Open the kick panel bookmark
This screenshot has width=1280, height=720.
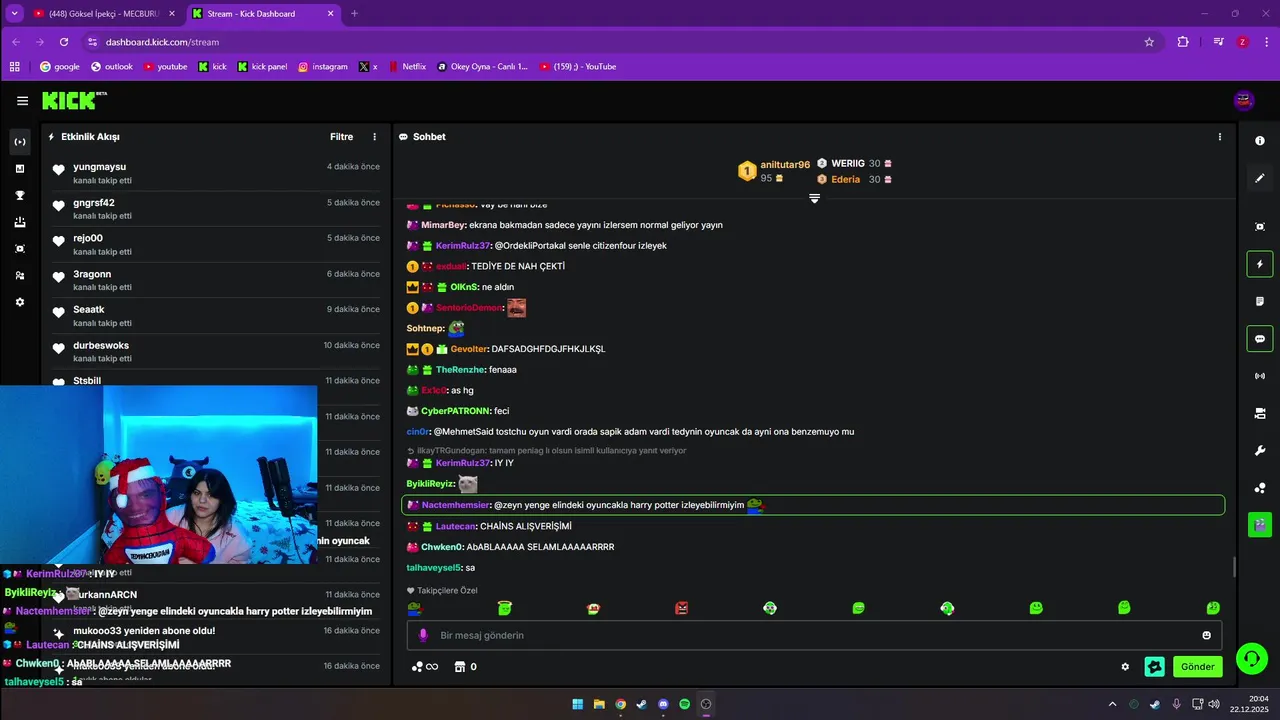(x=262, y=67)
